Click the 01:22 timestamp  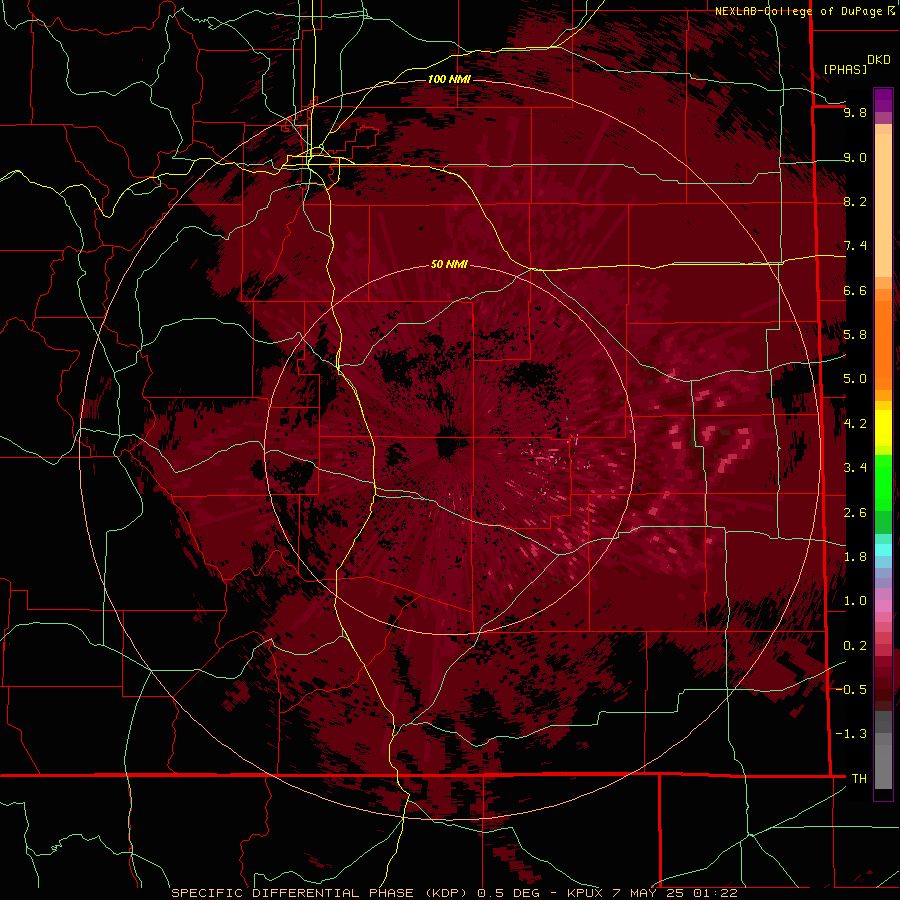[715, 893]
